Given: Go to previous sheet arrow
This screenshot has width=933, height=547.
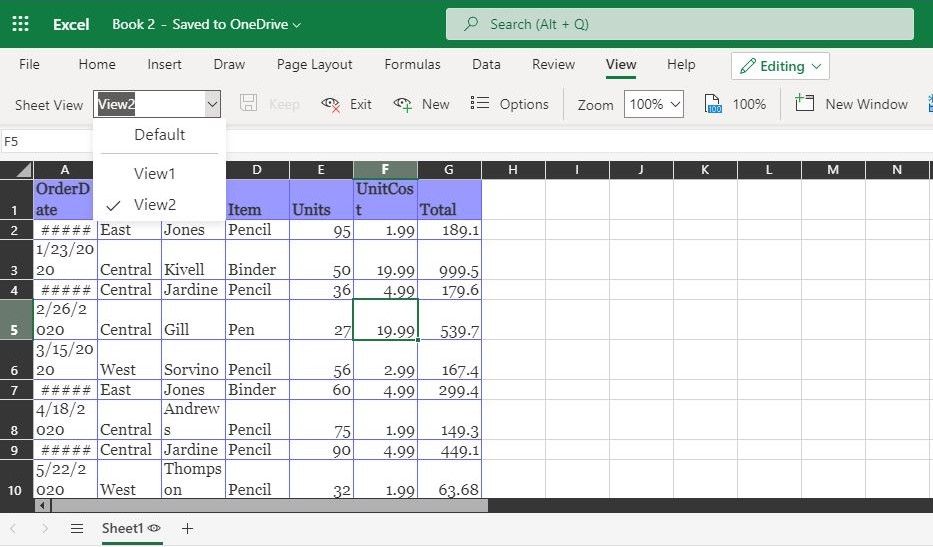Looking at the screenshot, I should [13, 528].
